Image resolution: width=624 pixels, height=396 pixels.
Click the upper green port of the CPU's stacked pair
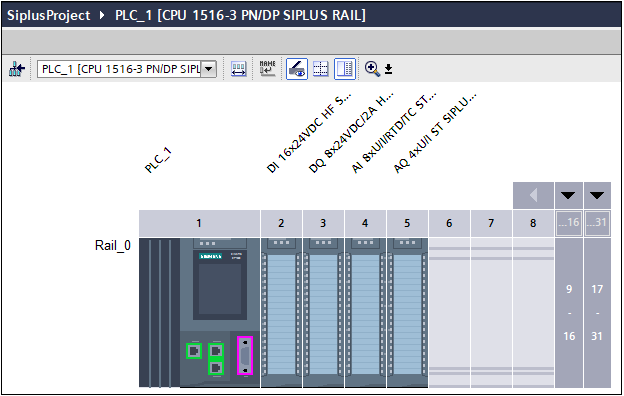pos(216,351)
